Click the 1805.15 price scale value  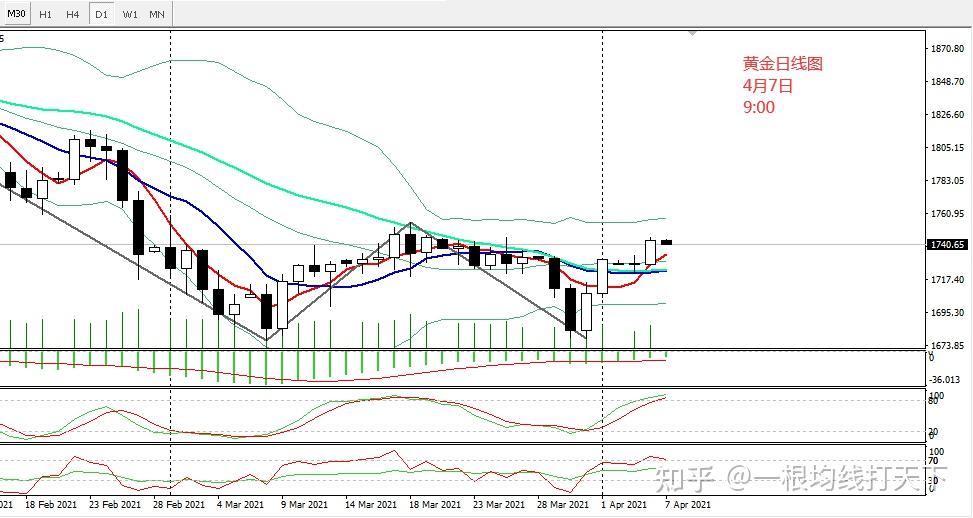(947, 147)
